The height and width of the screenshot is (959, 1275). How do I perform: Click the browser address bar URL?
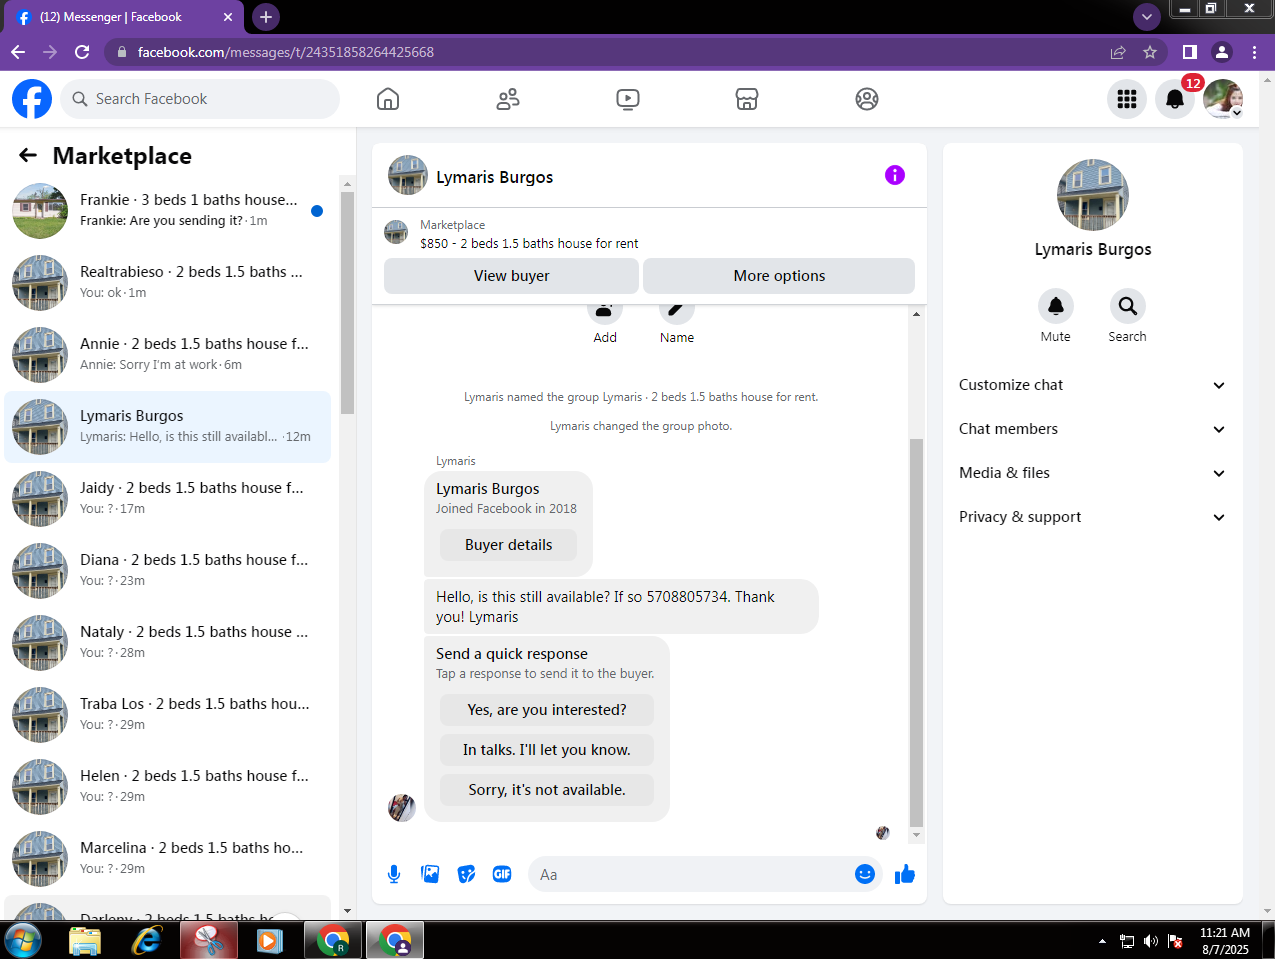pos(285,52)
